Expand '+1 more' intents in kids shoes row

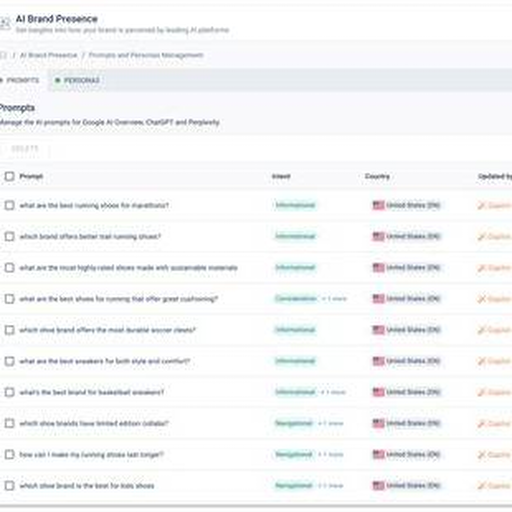pyautogui.click(x=330, y=486)
